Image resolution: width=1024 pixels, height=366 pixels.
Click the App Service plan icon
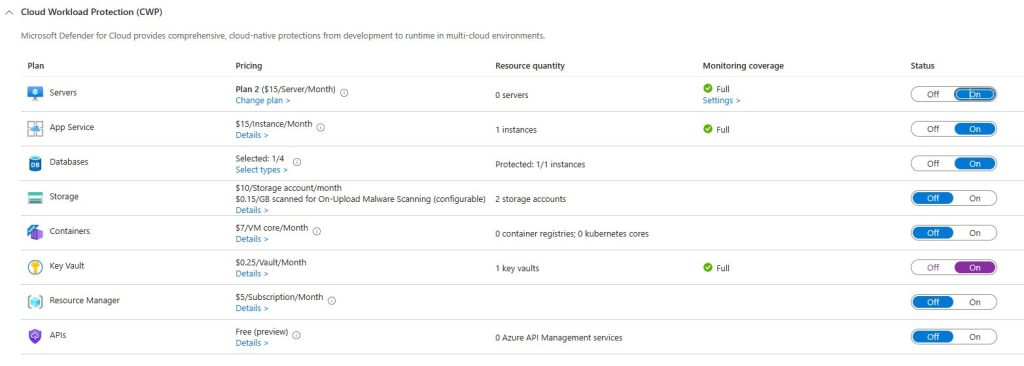(35, 129)
